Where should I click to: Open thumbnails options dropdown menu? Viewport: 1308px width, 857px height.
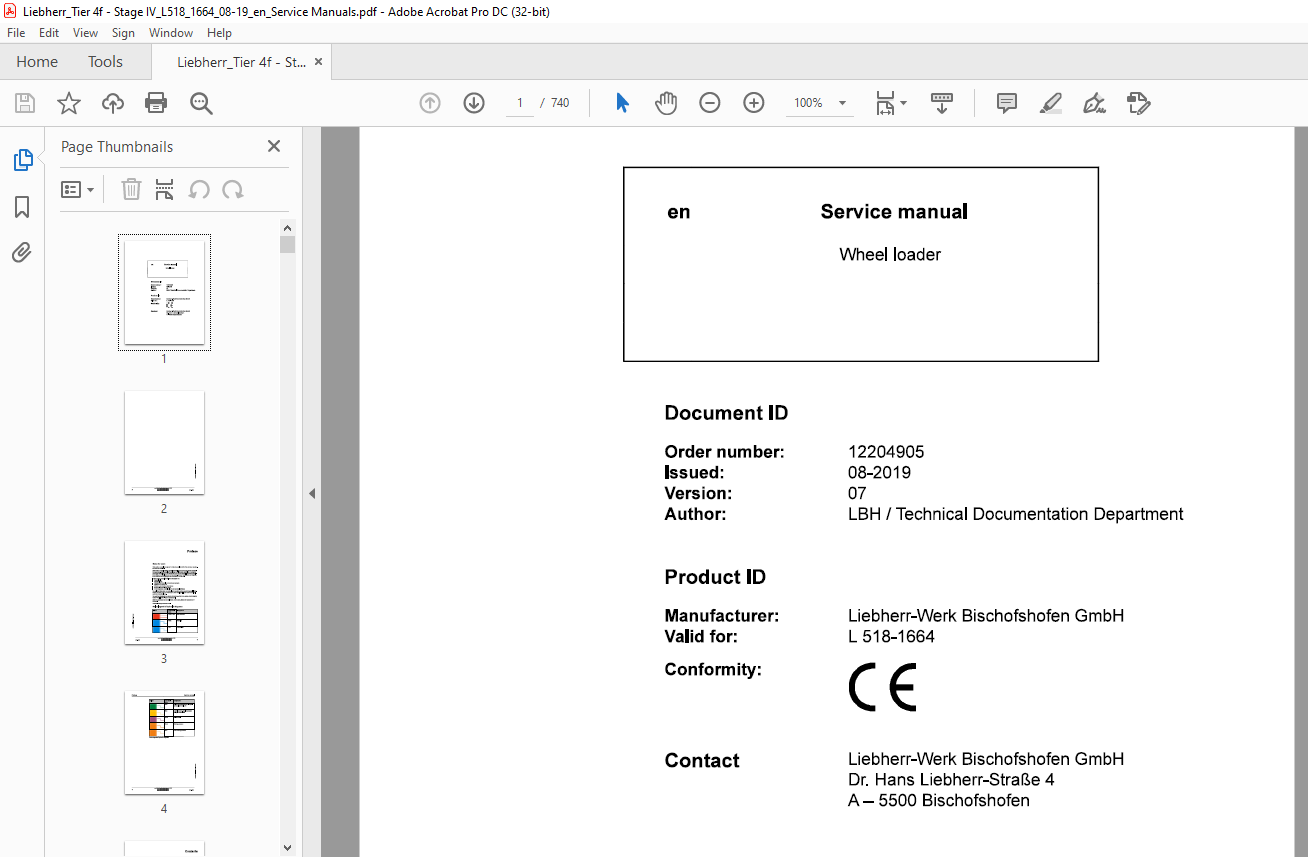pos(78,189)
